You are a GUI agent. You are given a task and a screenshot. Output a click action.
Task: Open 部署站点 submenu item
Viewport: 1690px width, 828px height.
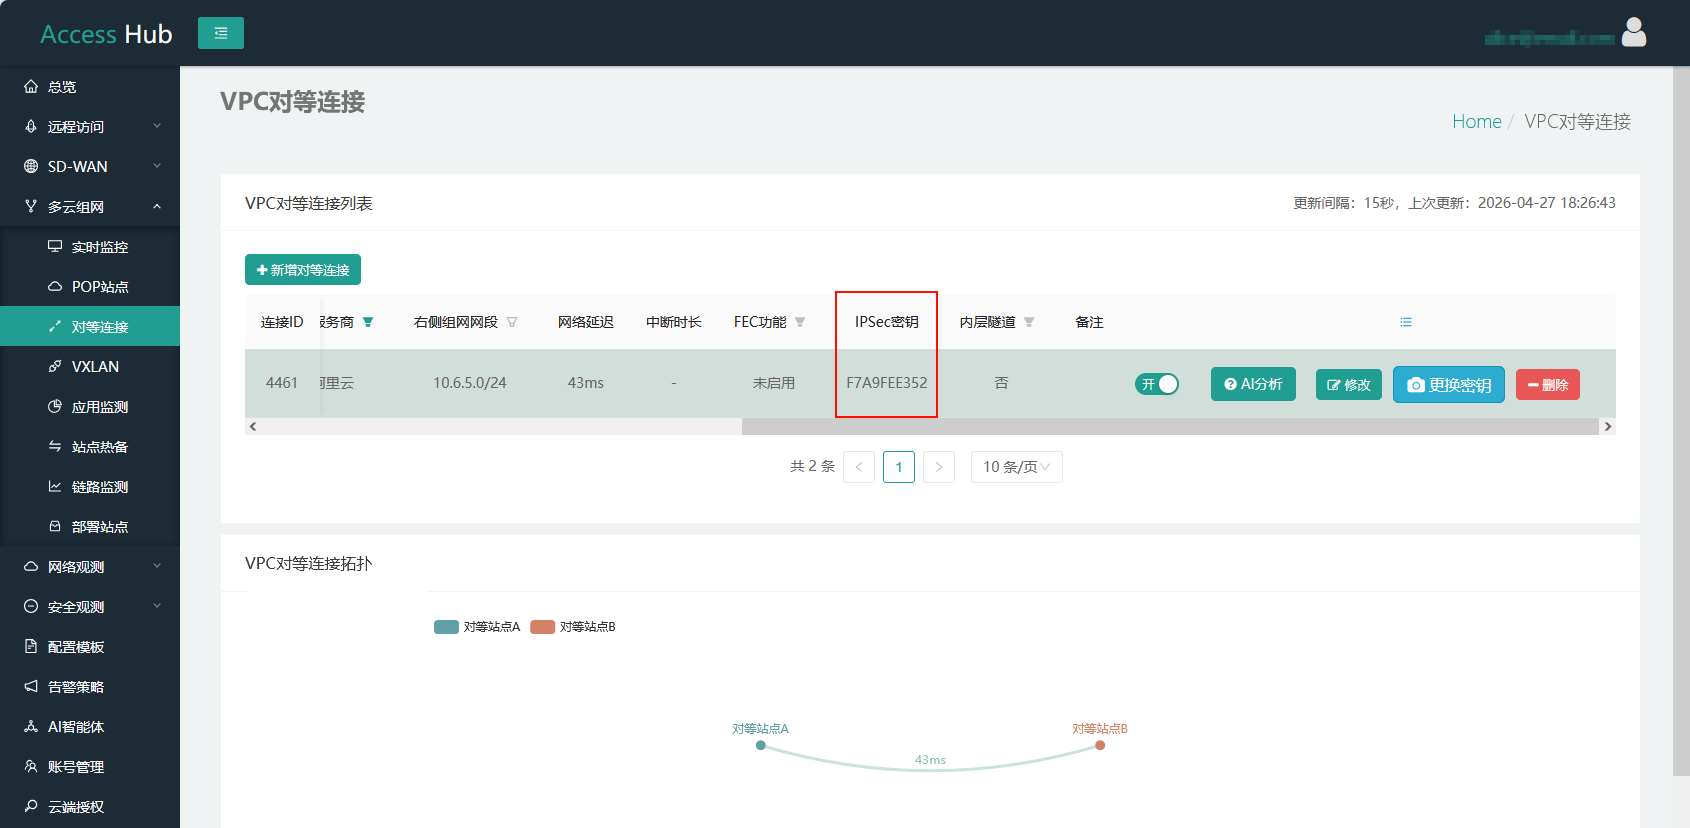pyautogui.click(x=90, y=527)
